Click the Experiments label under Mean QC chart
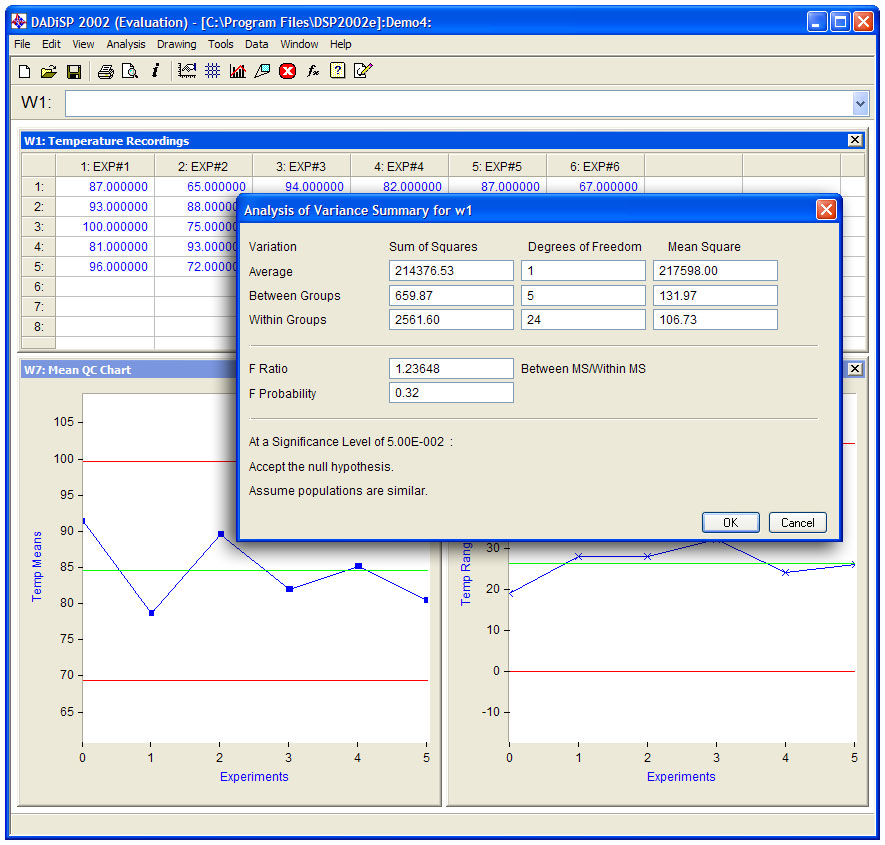Image resolution: width=885 pixels, height=845 pixels. click(x=254, y=777)
